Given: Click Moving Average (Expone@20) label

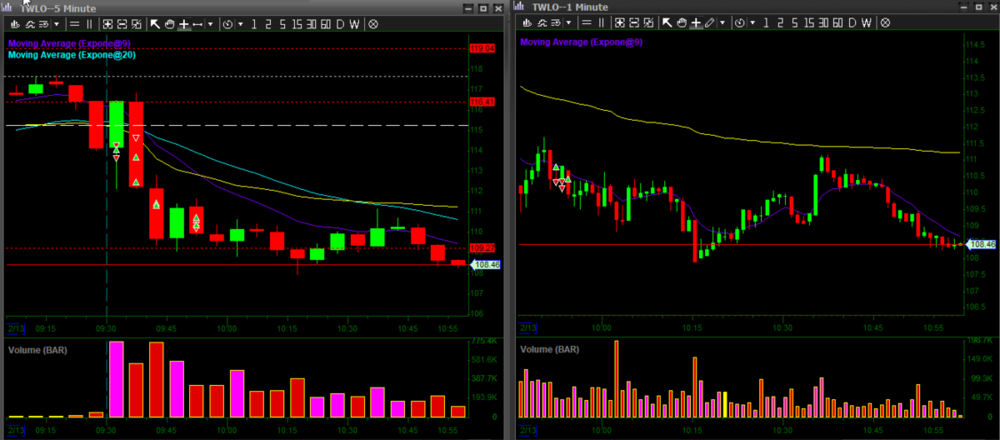Looking at the screenshot, I should 71,55.
